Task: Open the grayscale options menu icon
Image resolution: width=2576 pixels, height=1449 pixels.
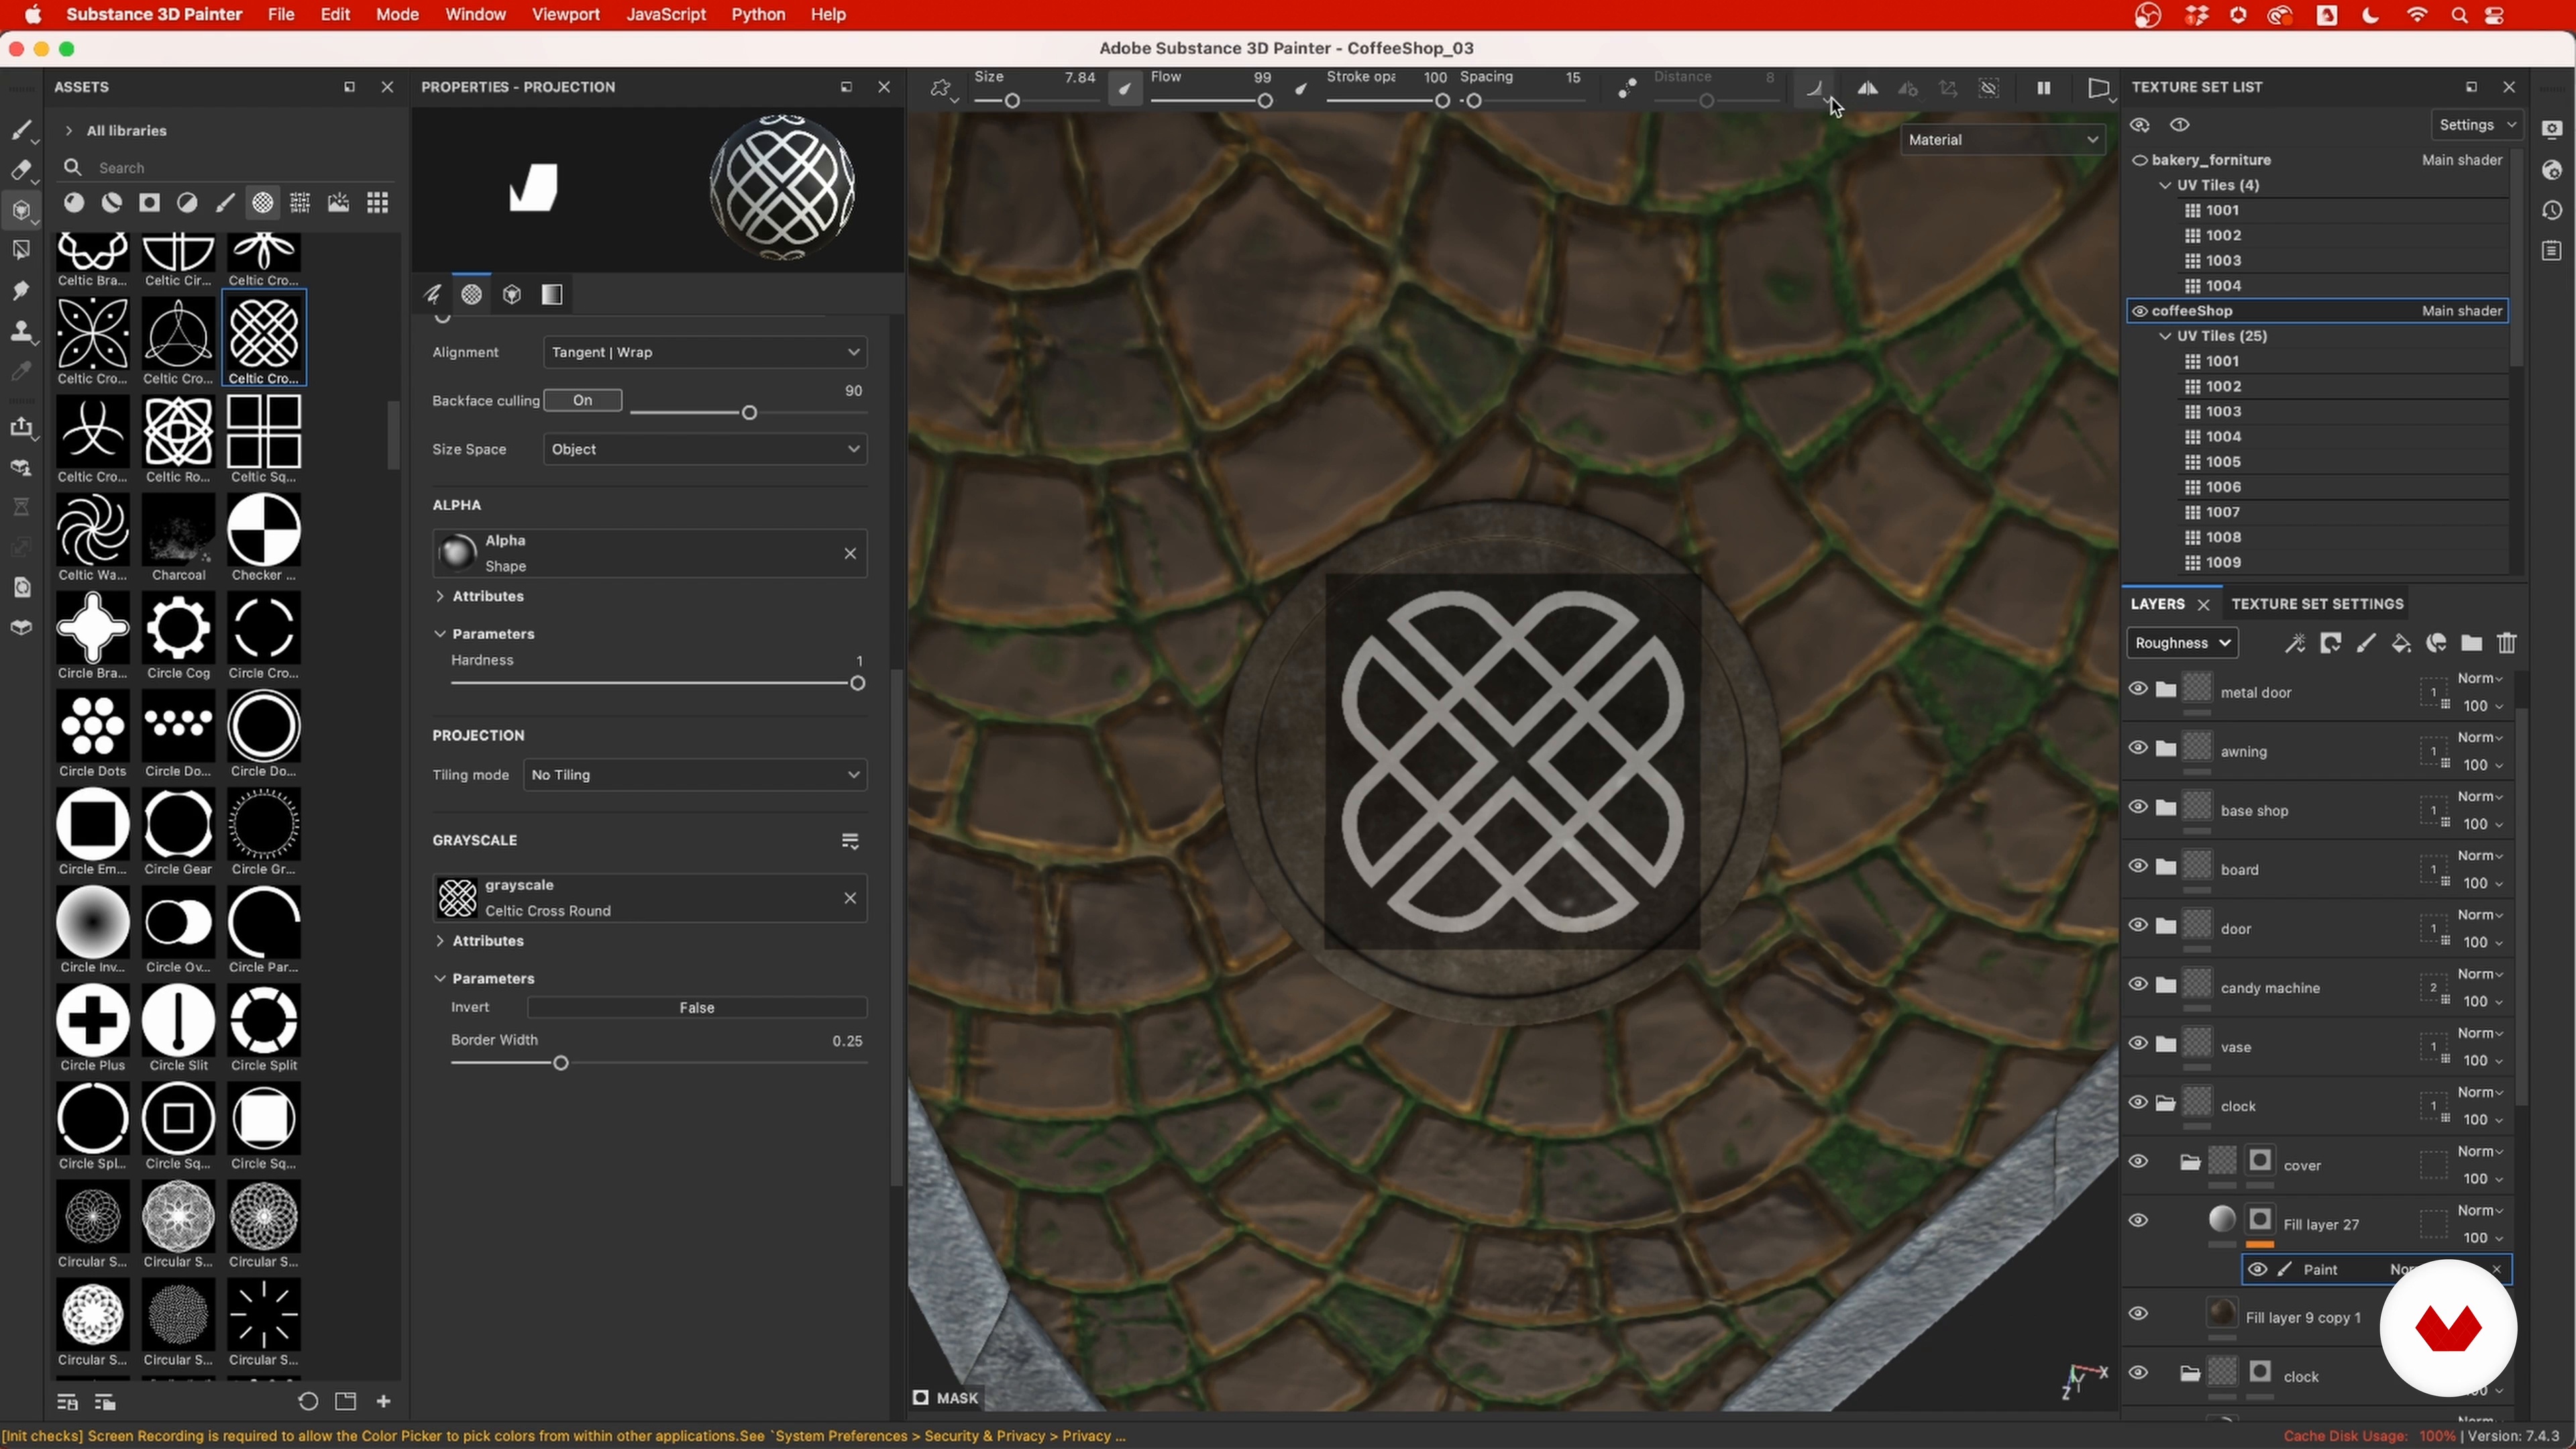Action: pyautogui.click(x=850, y=842)
